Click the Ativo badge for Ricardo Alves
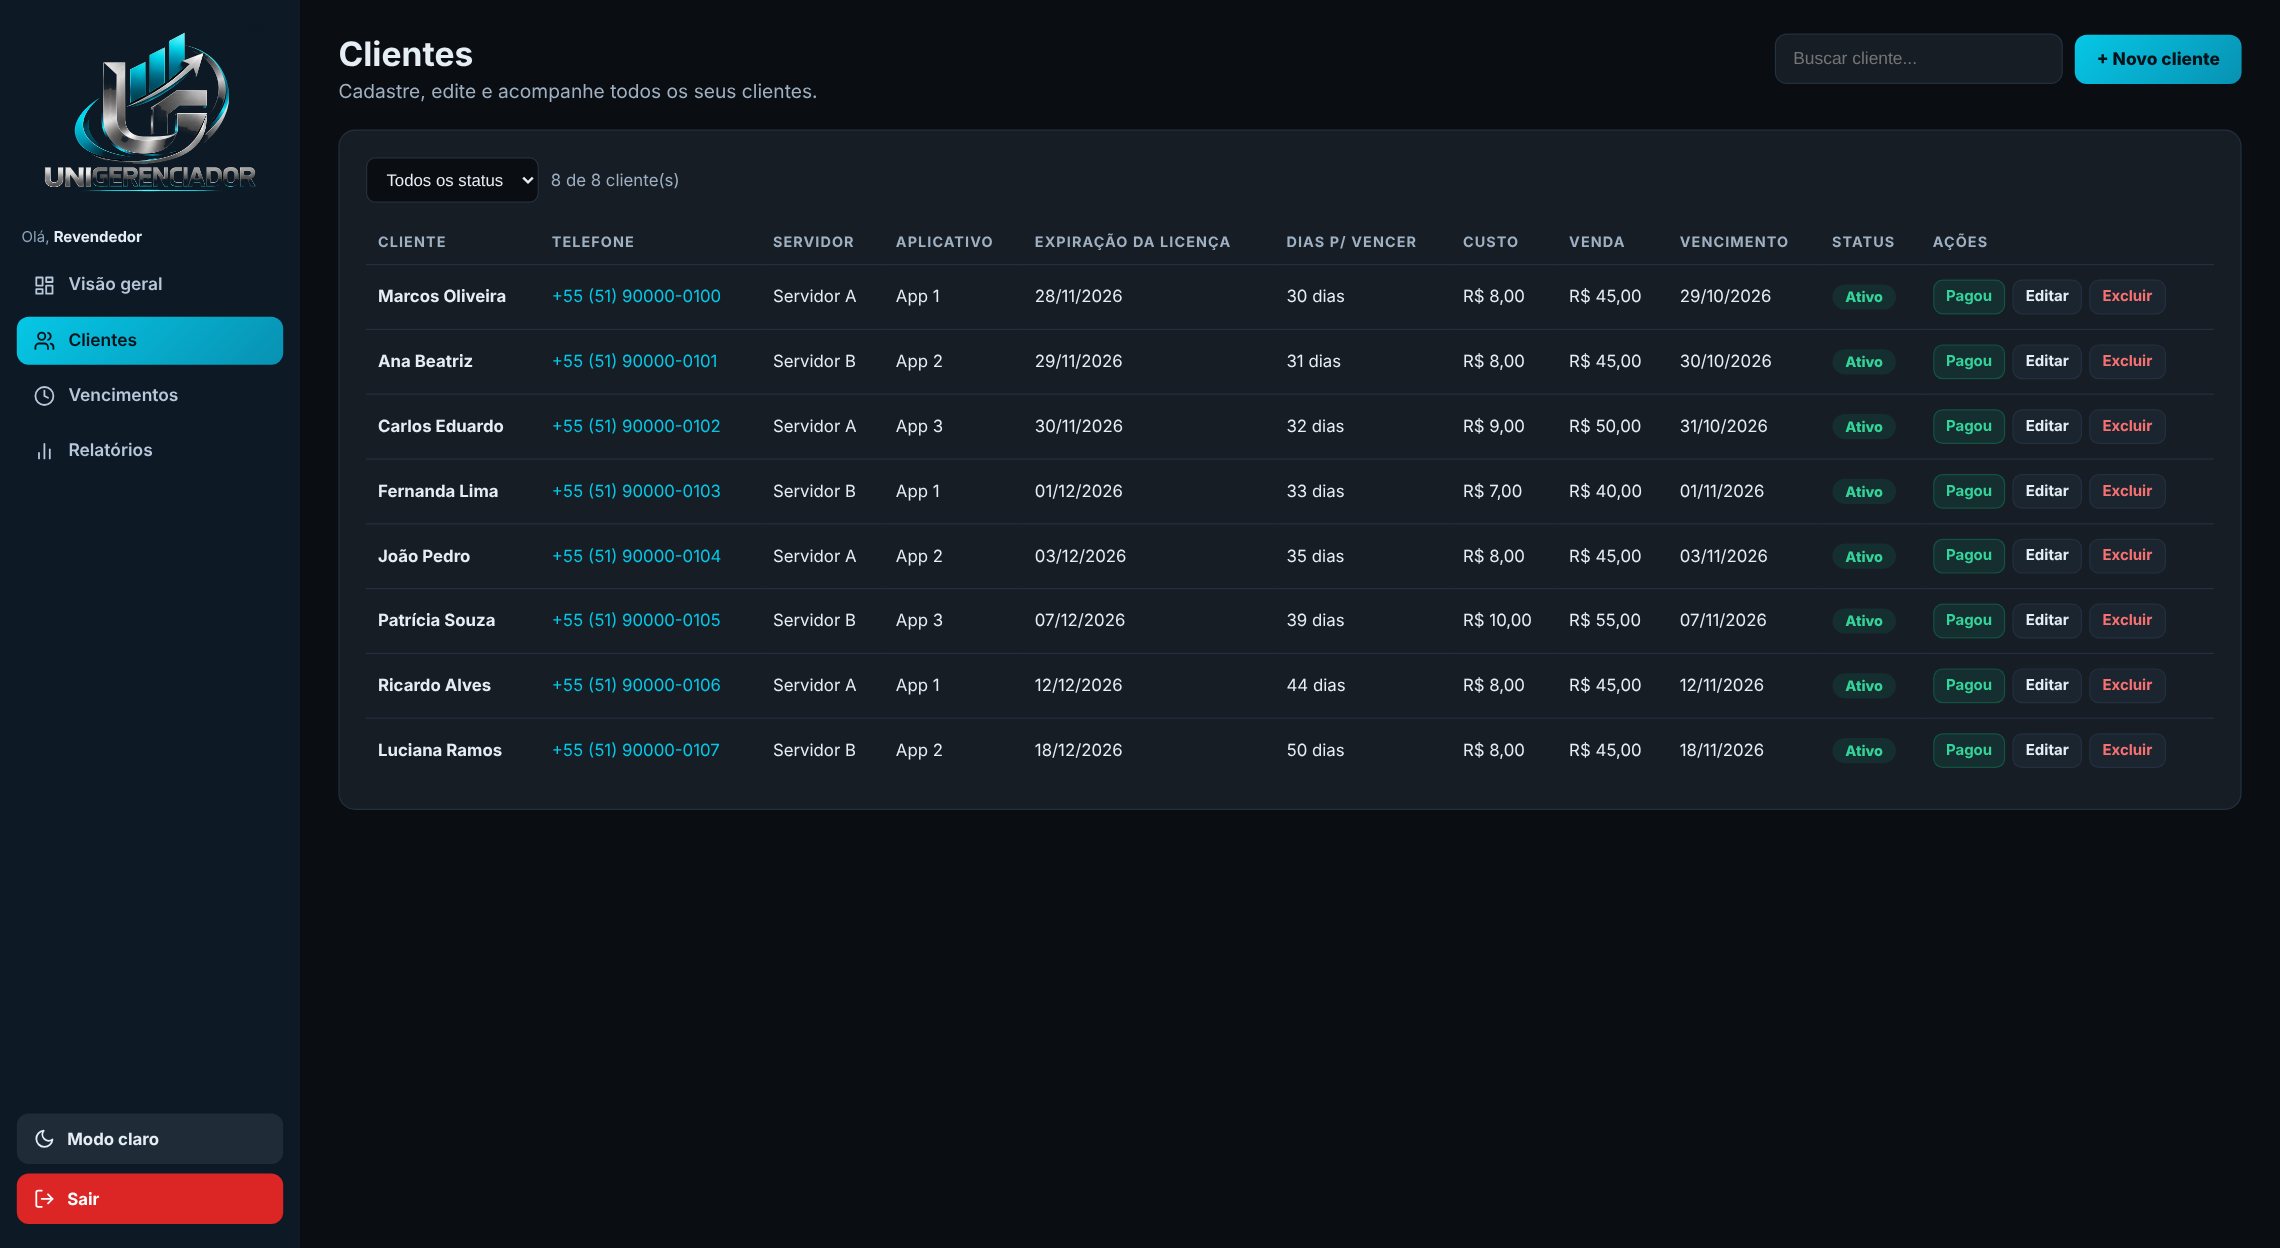The image size is (2280, 1248). click(x=1863, y=686)
